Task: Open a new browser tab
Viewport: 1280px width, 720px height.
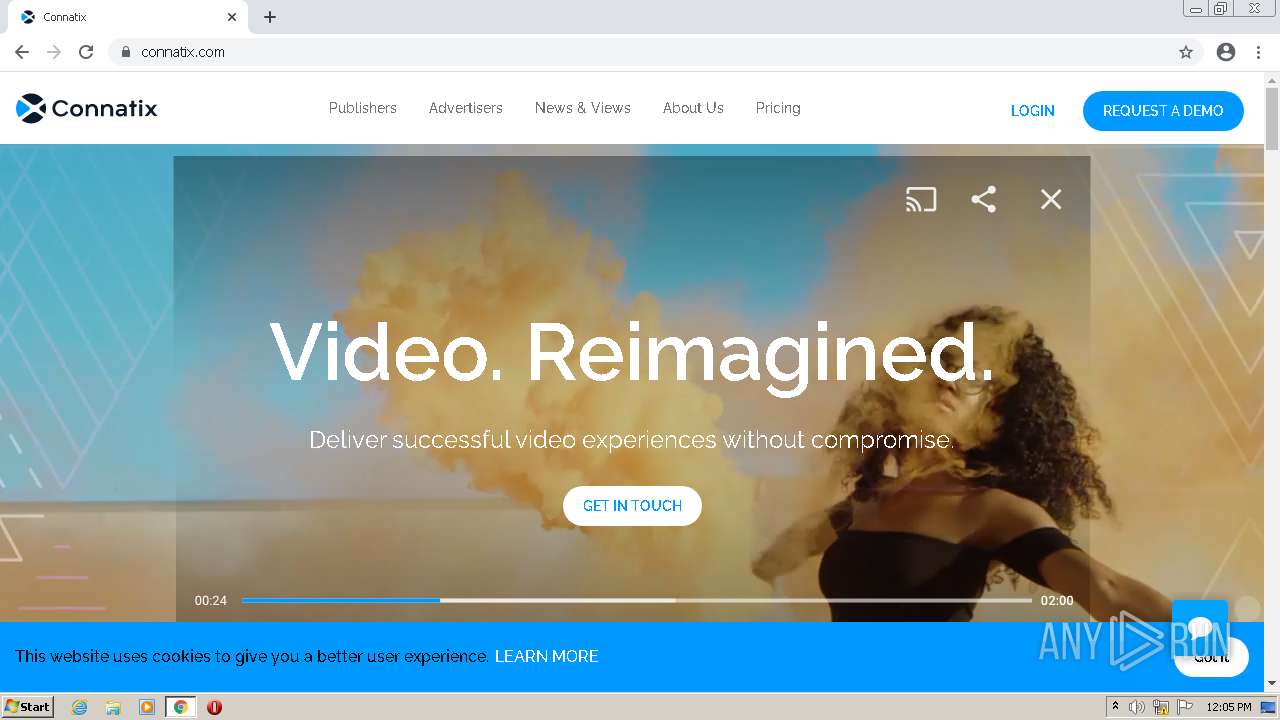Action: [270, 17]
